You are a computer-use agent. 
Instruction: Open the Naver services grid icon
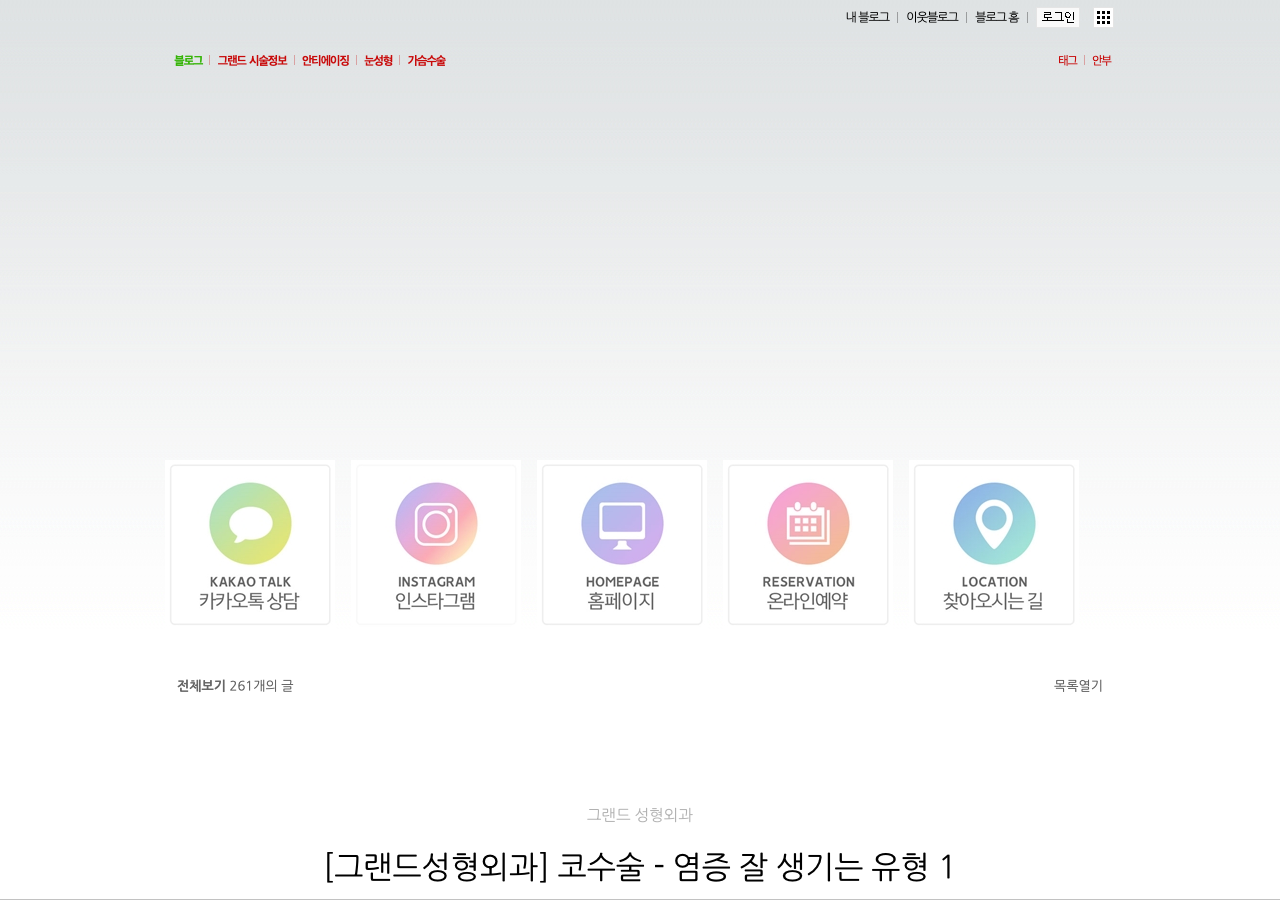1103,17
